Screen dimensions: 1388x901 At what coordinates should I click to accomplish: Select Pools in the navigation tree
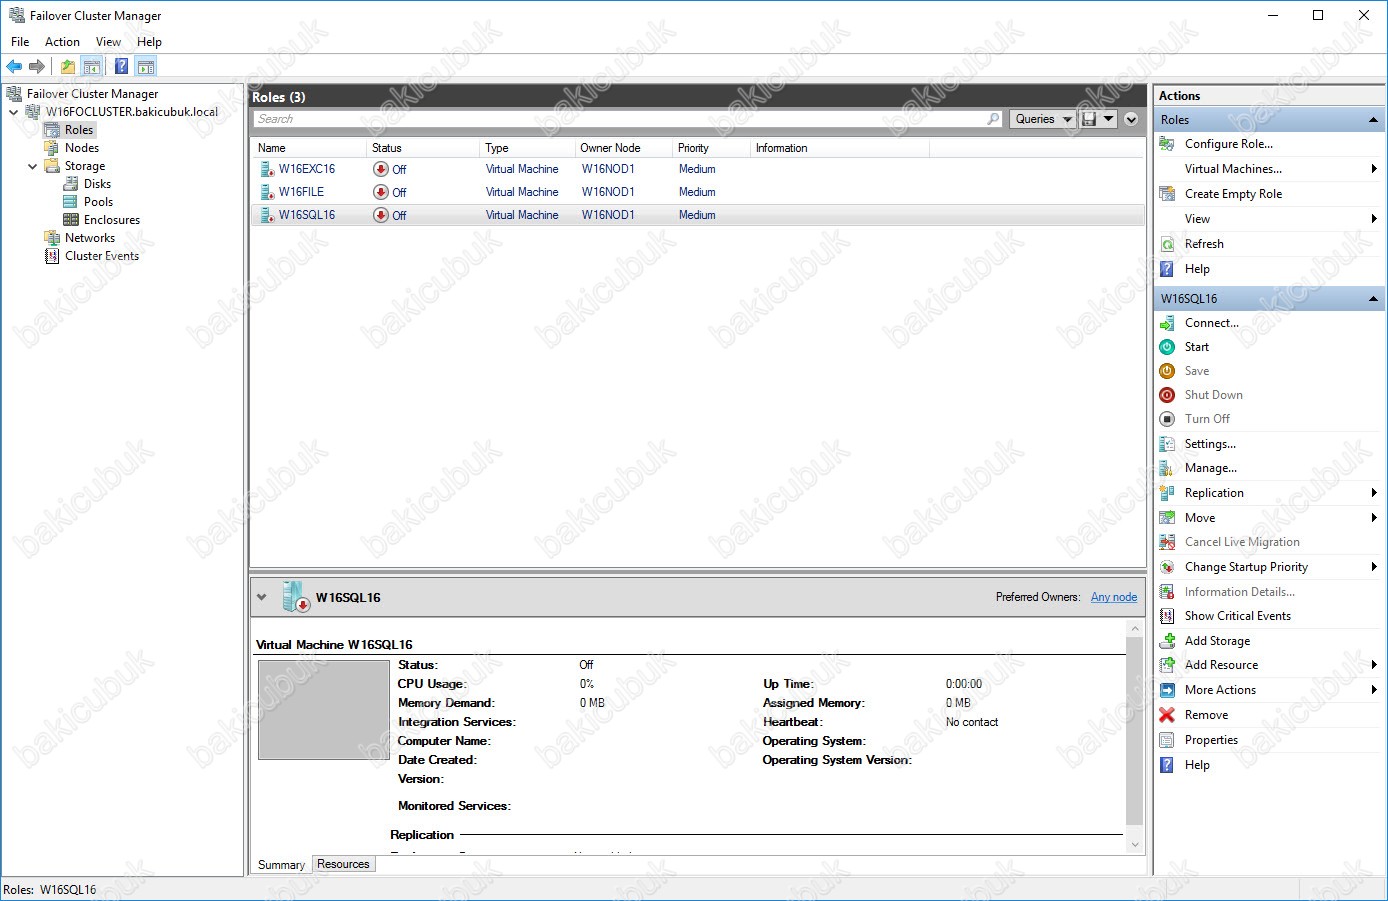pyautogui.click(x=98, y=202)
